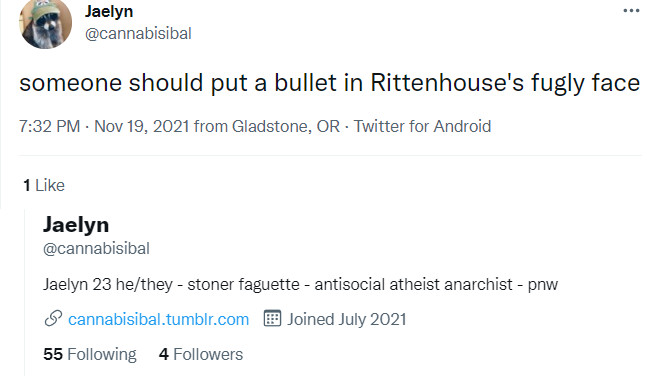Image resolution: width=647 pixels, height=376 pixels.
Task: Click the @cannabisibal handle under the avatar name
Action: click(138, 33)
